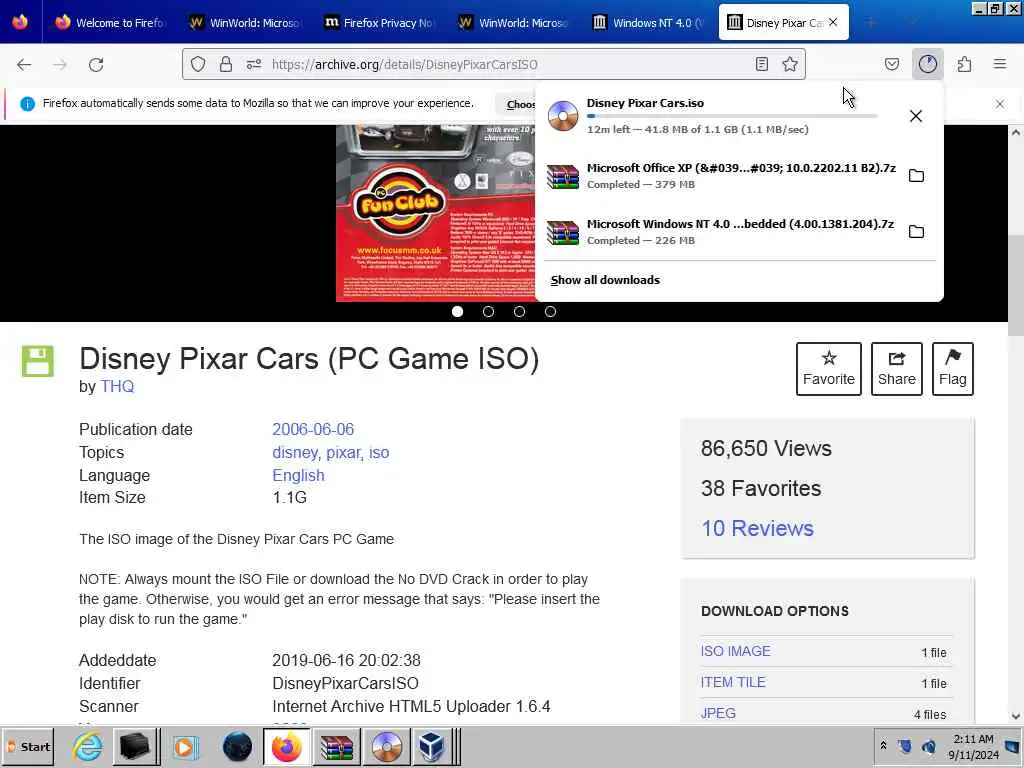Switch to the Firefox Privacy Notice tab
1024x768 pixels.
[379, 23]
